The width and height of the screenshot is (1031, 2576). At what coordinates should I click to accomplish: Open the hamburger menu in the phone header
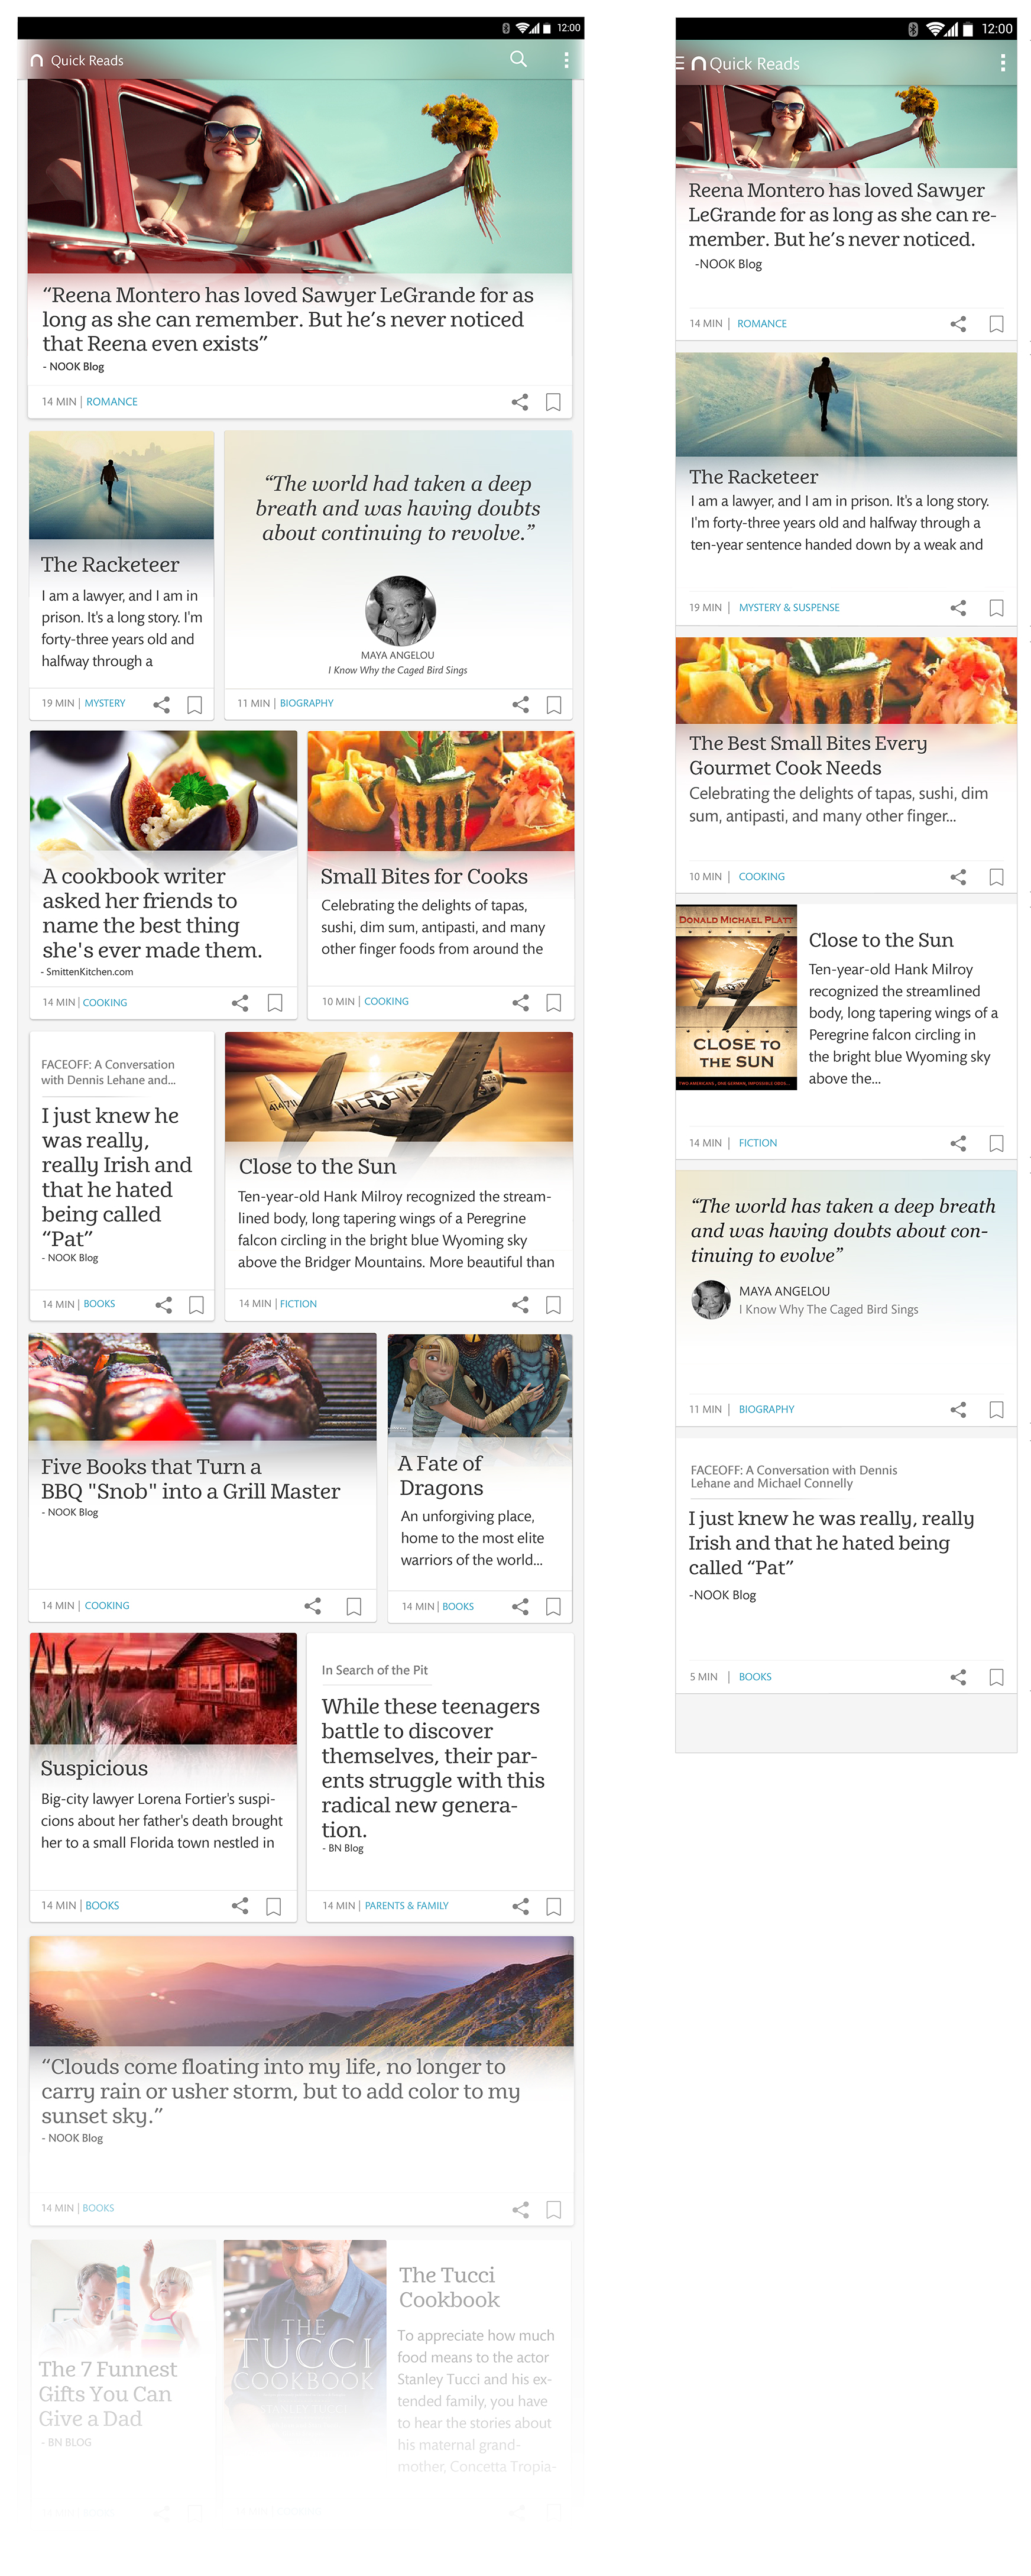pyautogui.click(x=680, y=63)
